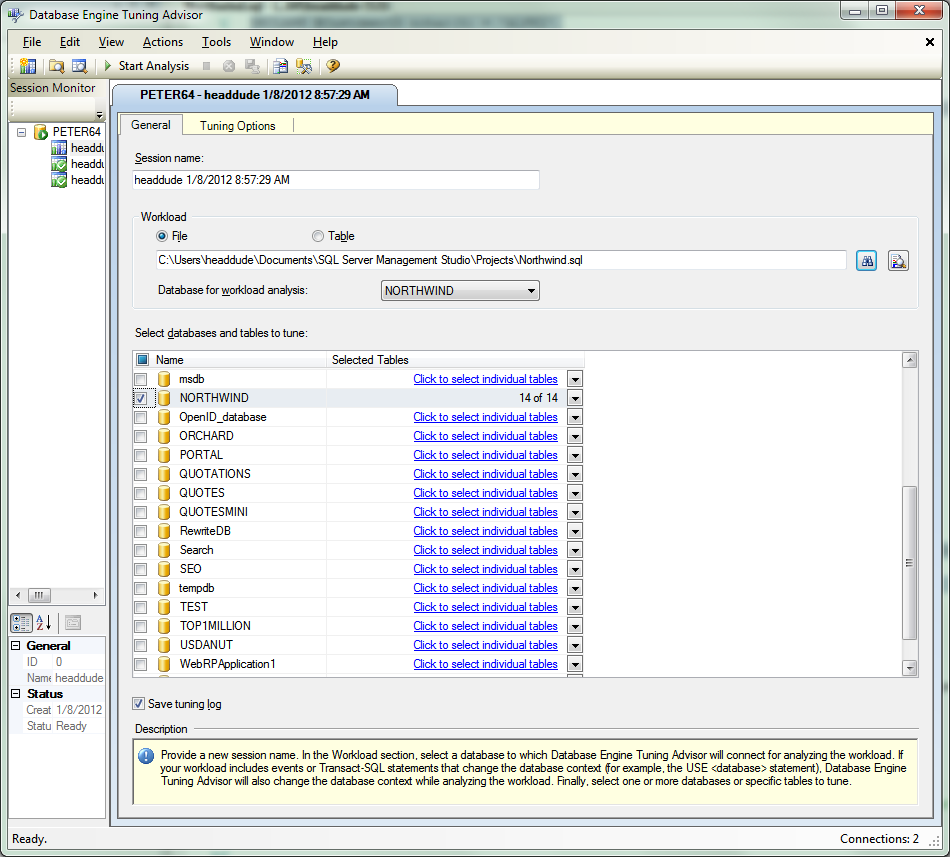The width and height of the screenshot is (950, 857).
Task: Sort the properties alphabetically with the A-Z icon
Action: tap(44, 623)
